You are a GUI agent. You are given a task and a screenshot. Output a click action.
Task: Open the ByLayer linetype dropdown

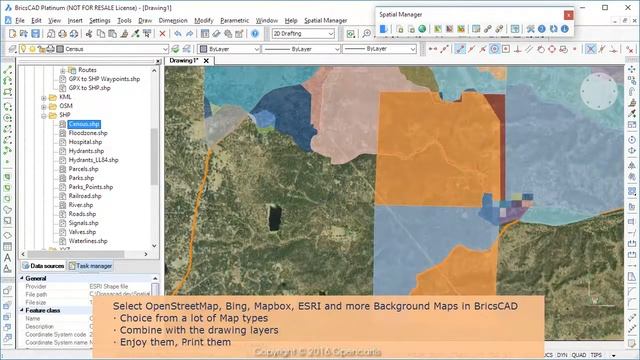click(337, 49)
